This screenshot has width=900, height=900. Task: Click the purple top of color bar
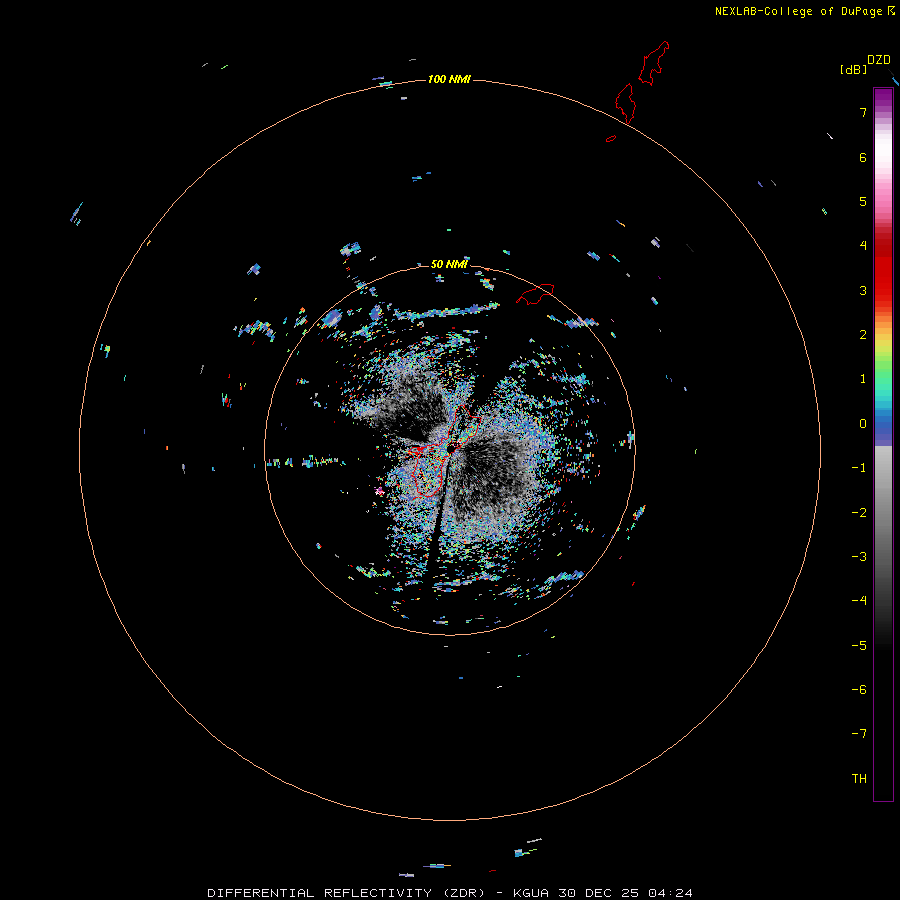click(x=883, y=99)
